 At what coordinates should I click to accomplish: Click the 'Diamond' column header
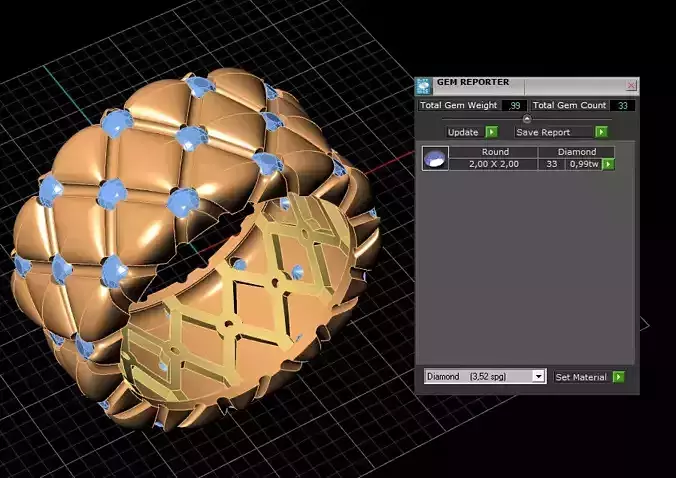pos(576,152)
